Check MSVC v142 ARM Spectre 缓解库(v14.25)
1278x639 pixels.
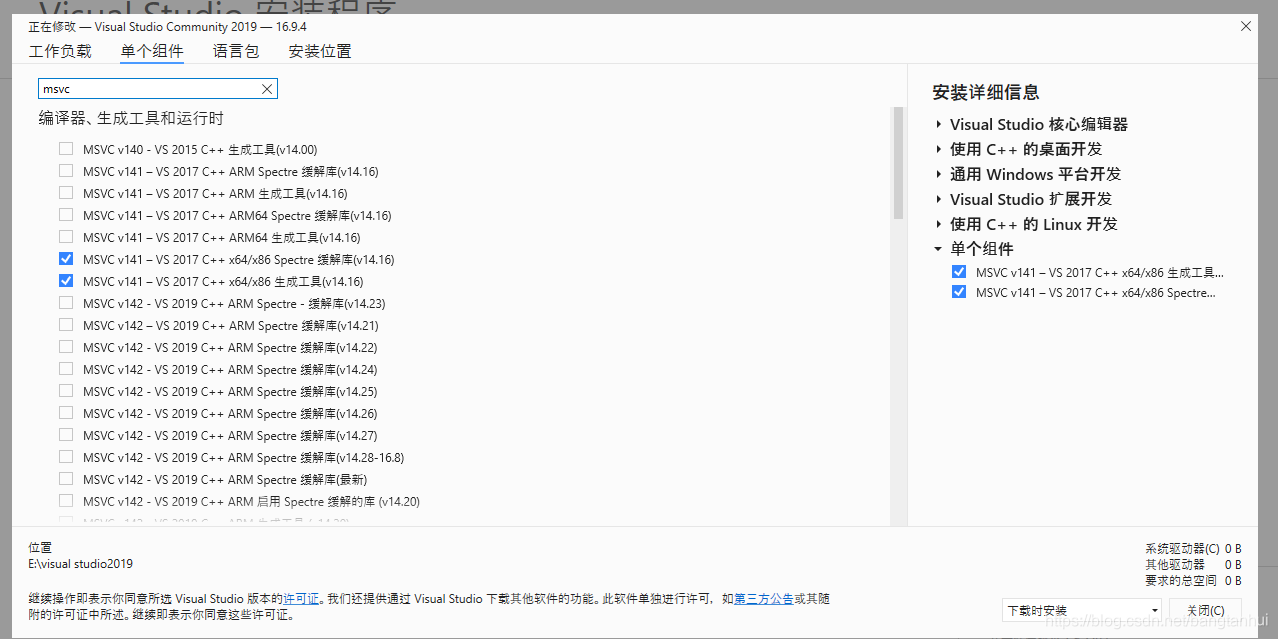[66, 391]
